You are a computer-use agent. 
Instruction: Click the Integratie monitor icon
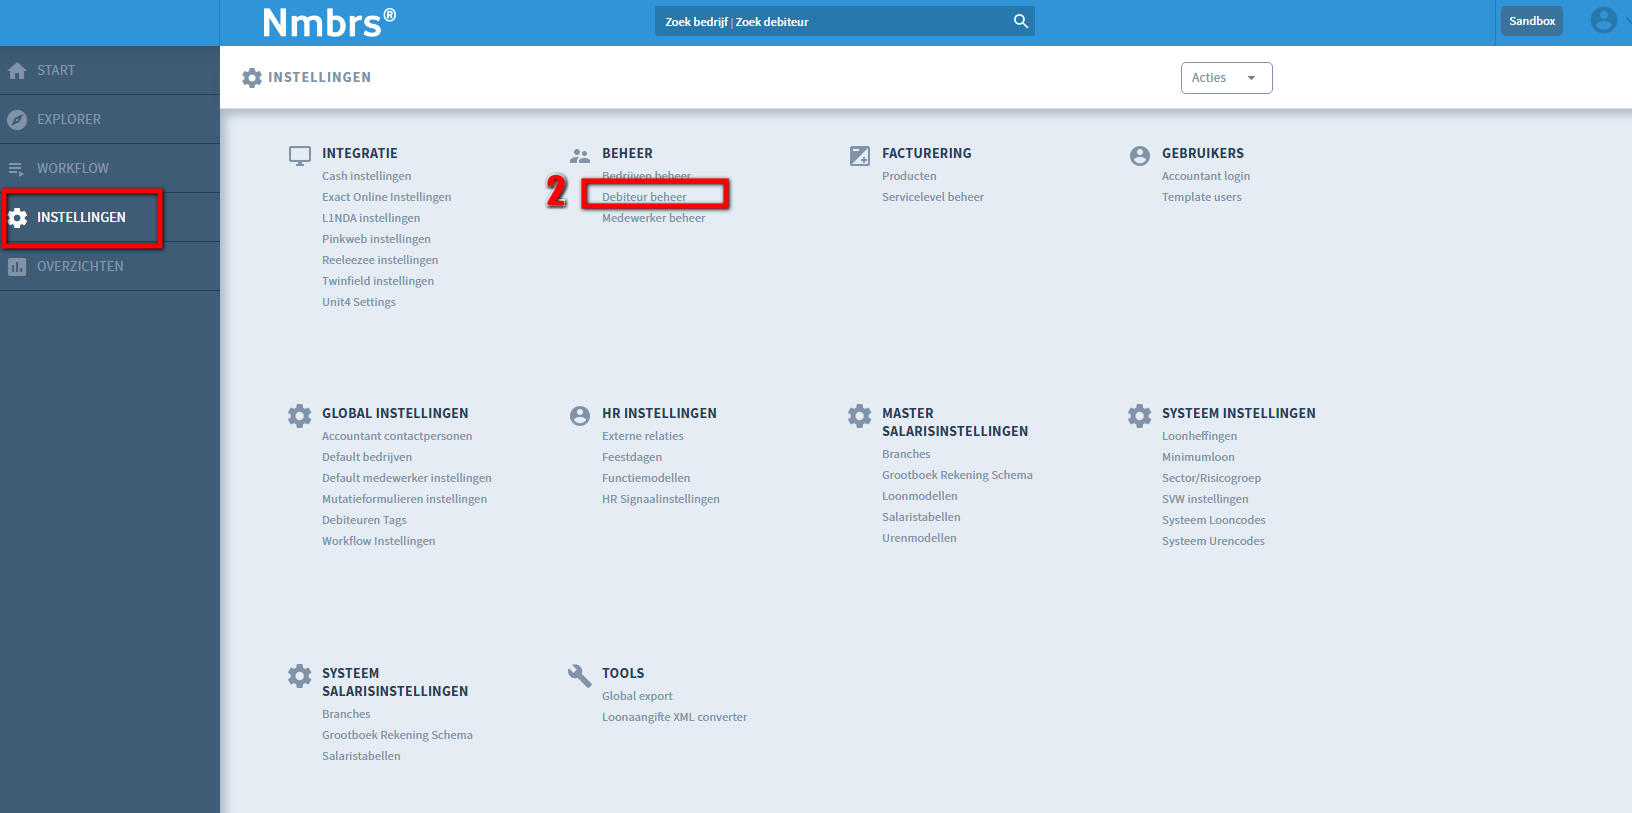point(300,156)
